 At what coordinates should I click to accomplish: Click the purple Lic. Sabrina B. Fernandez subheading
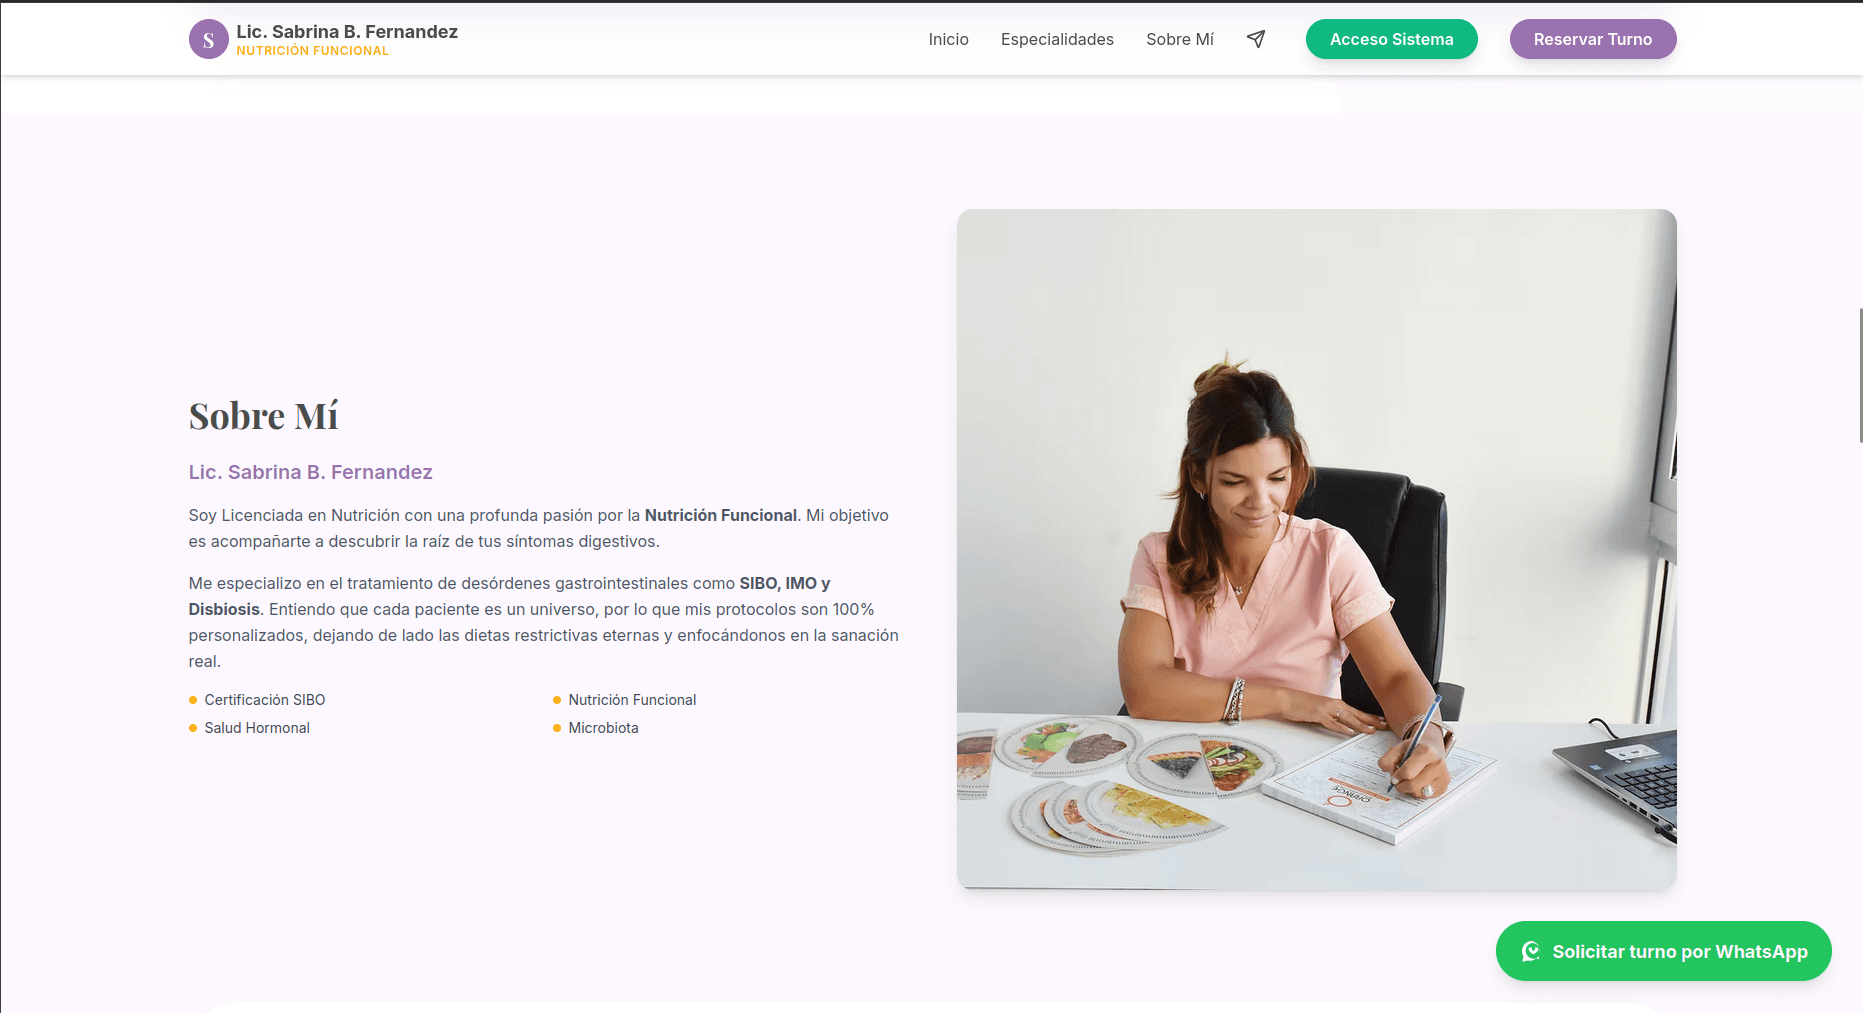tap(311, 472)
